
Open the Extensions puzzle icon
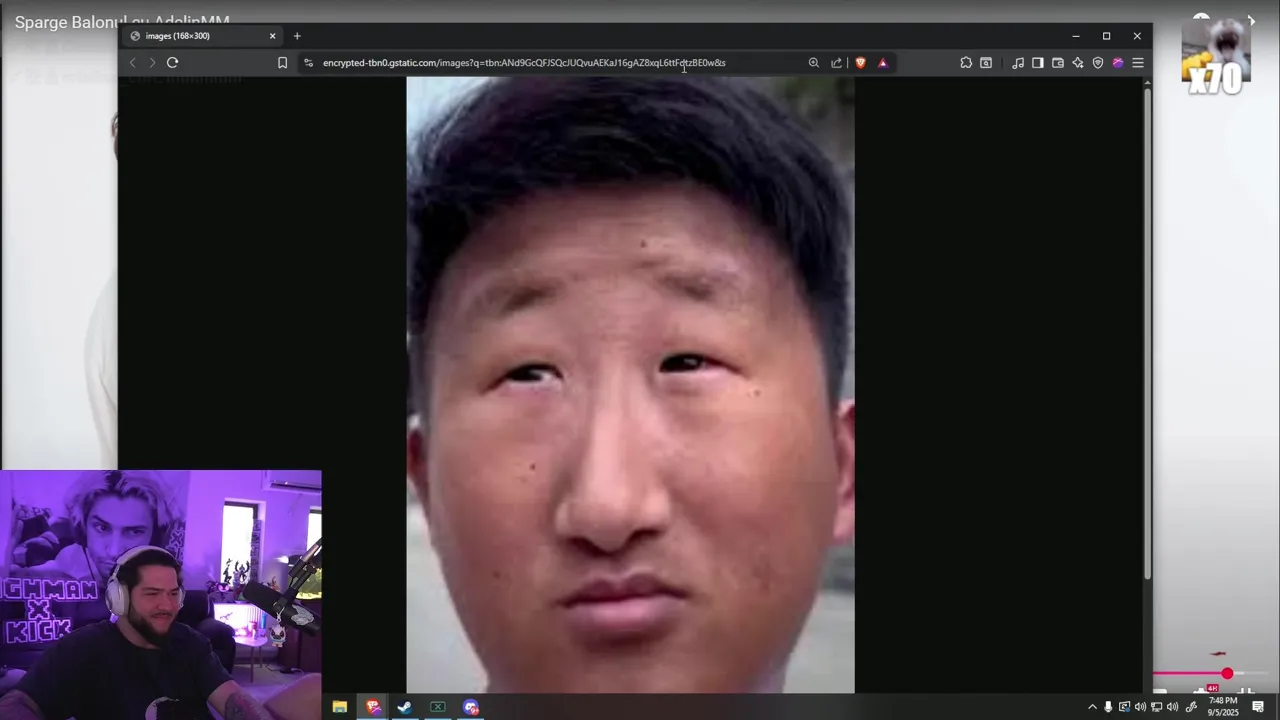pyautogui.click(x=966, y=62)
